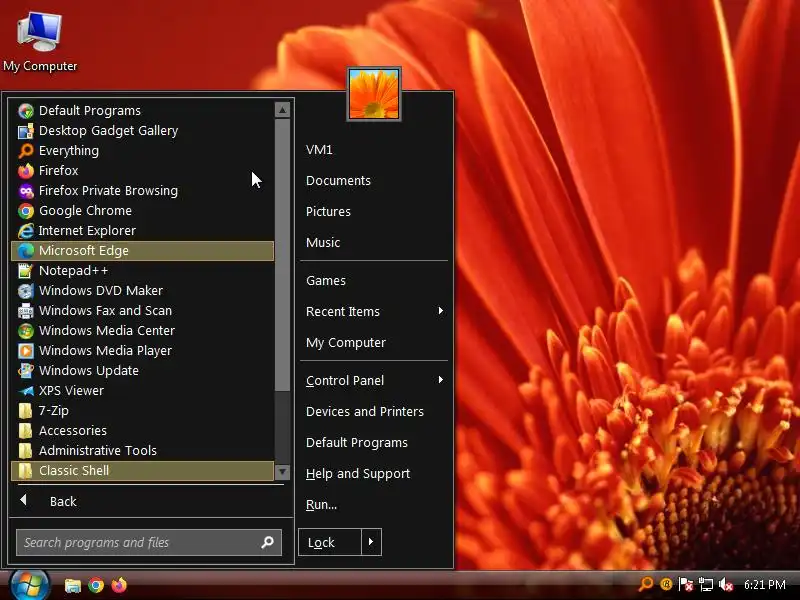Open Games from start menu
Screen dimensions: 800x600
tap(326, 281)
